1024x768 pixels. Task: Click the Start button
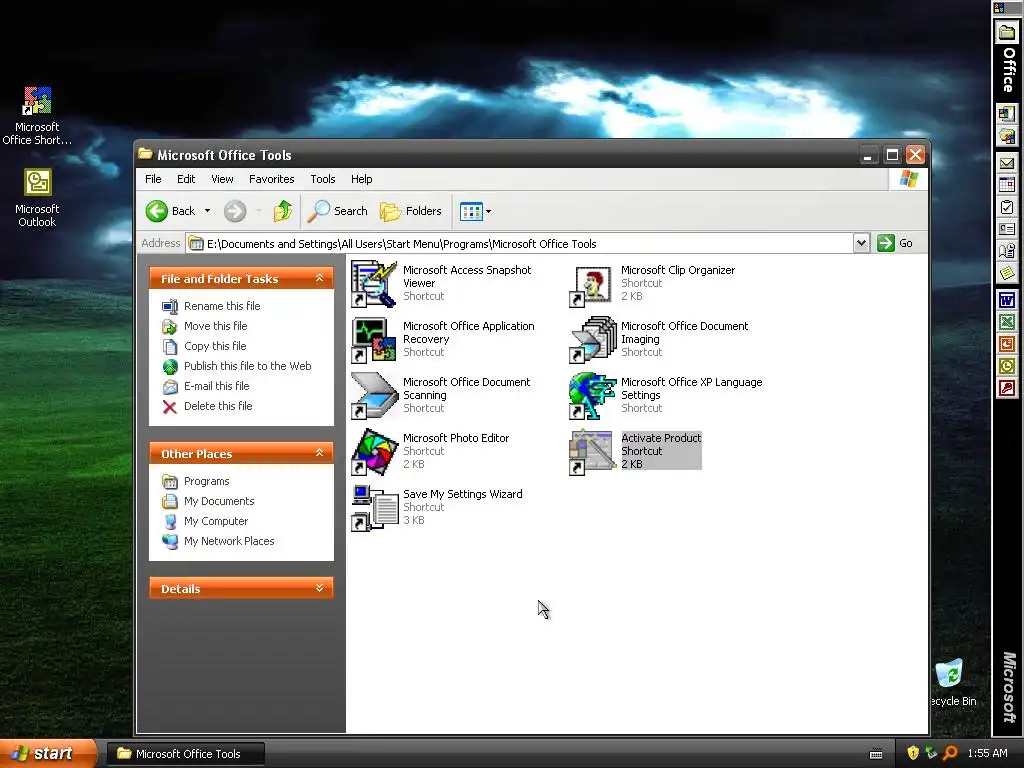(47, 754)
